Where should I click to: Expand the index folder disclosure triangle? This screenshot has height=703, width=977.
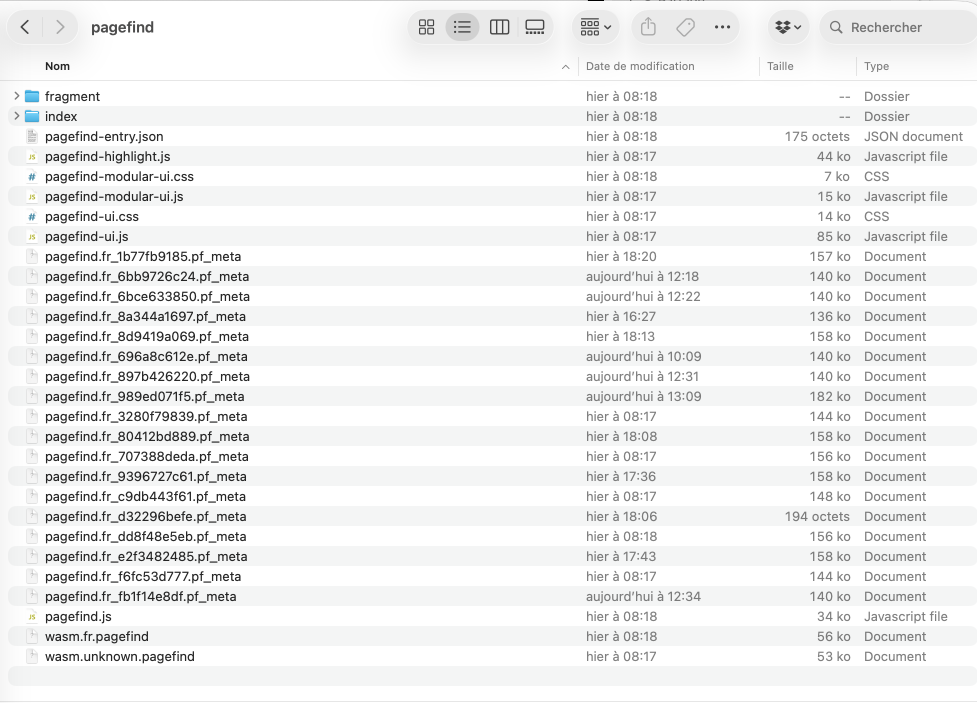click(16, 116)
